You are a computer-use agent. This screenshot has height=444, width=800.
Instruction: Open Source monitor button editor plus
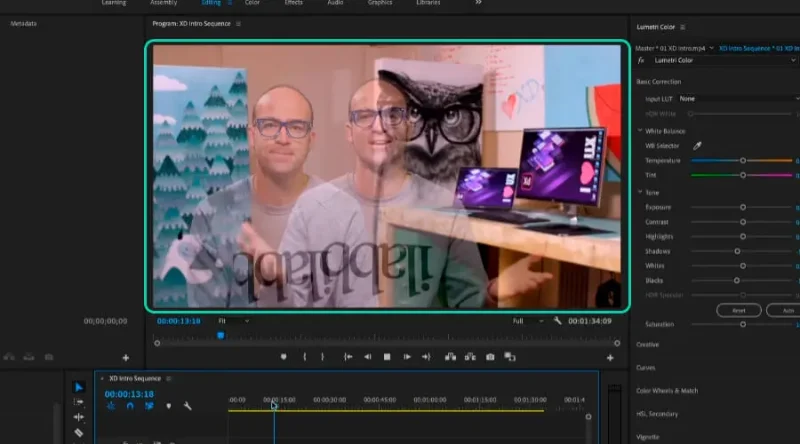click(x=126, y=358)
